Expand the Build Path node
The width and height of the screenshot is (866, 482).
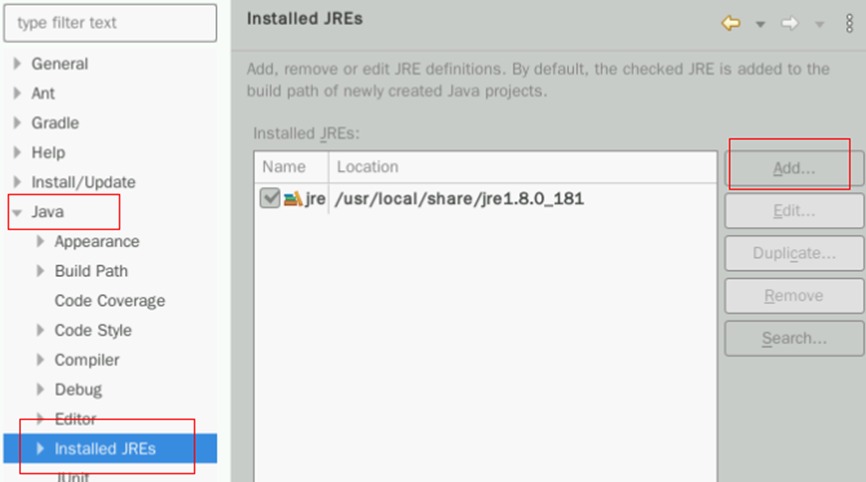tap(40, 271)
